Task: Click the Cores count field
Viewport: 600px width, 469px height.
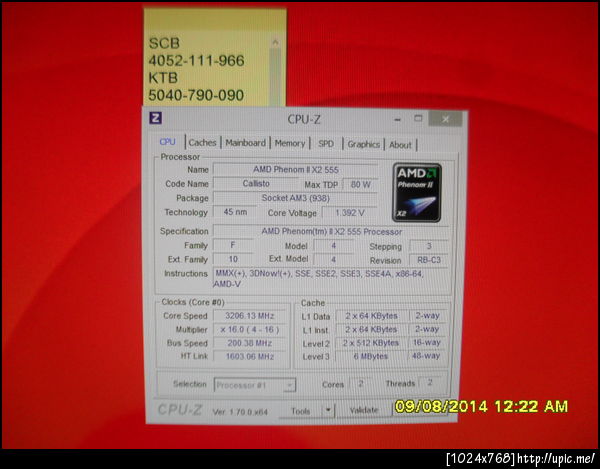Action: click(360, 383)
